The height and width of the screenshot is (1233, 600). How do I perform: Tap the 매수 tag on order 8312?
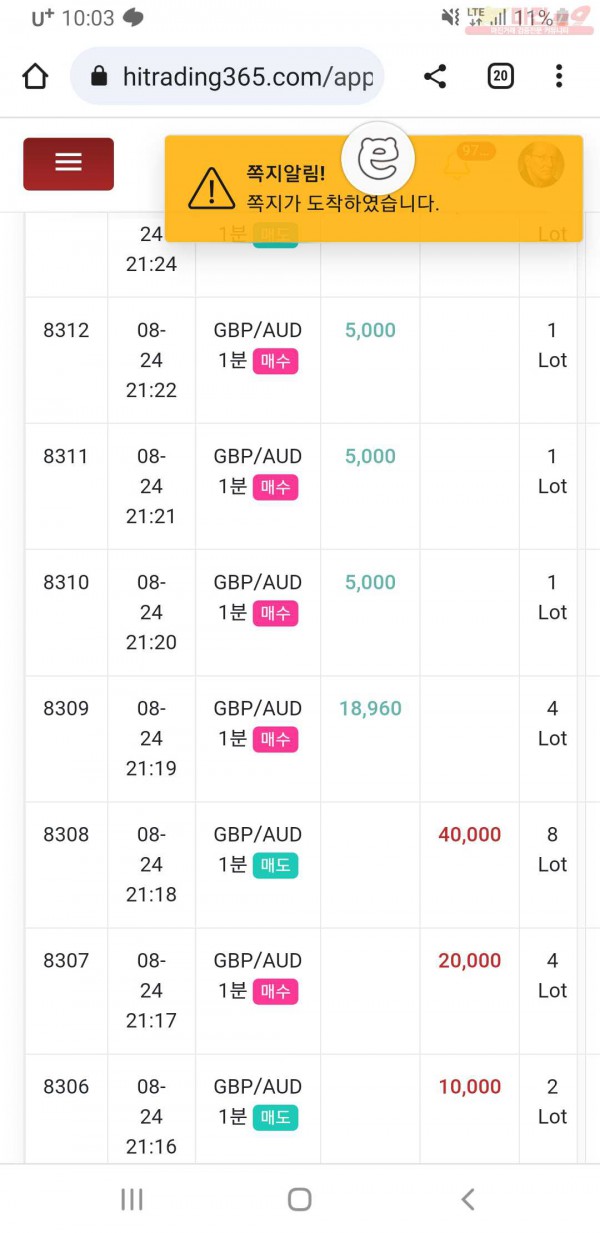coord(275,361)
